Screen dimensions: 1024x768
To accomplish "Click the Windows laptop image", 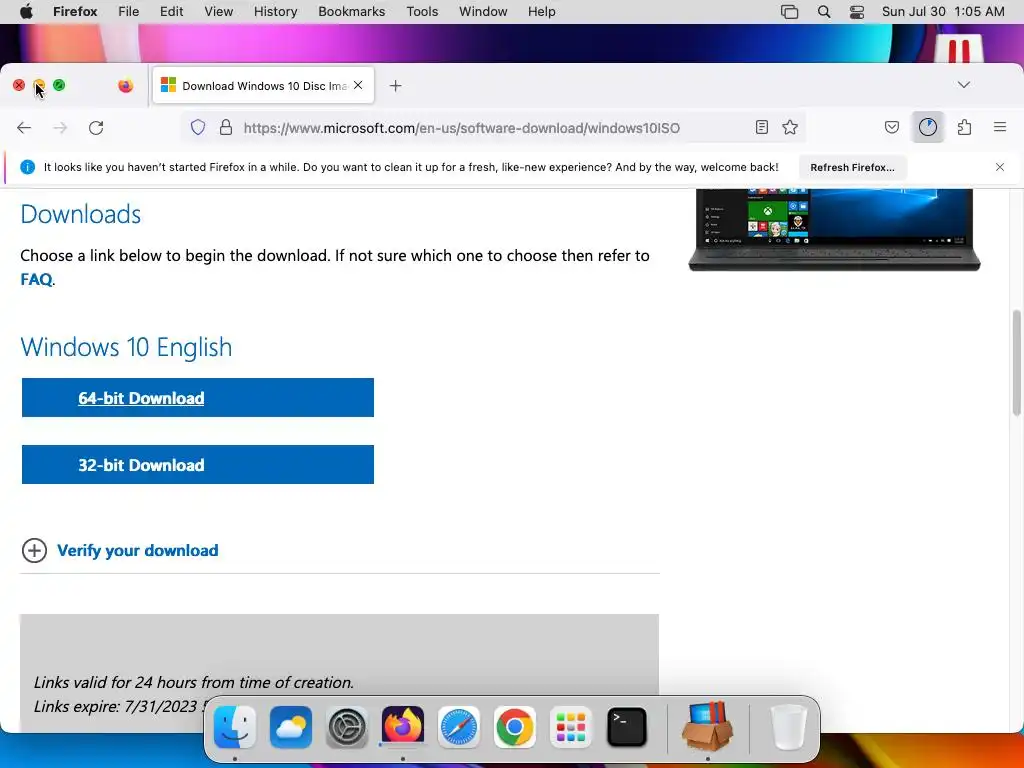I will click(x=835, y=230).
